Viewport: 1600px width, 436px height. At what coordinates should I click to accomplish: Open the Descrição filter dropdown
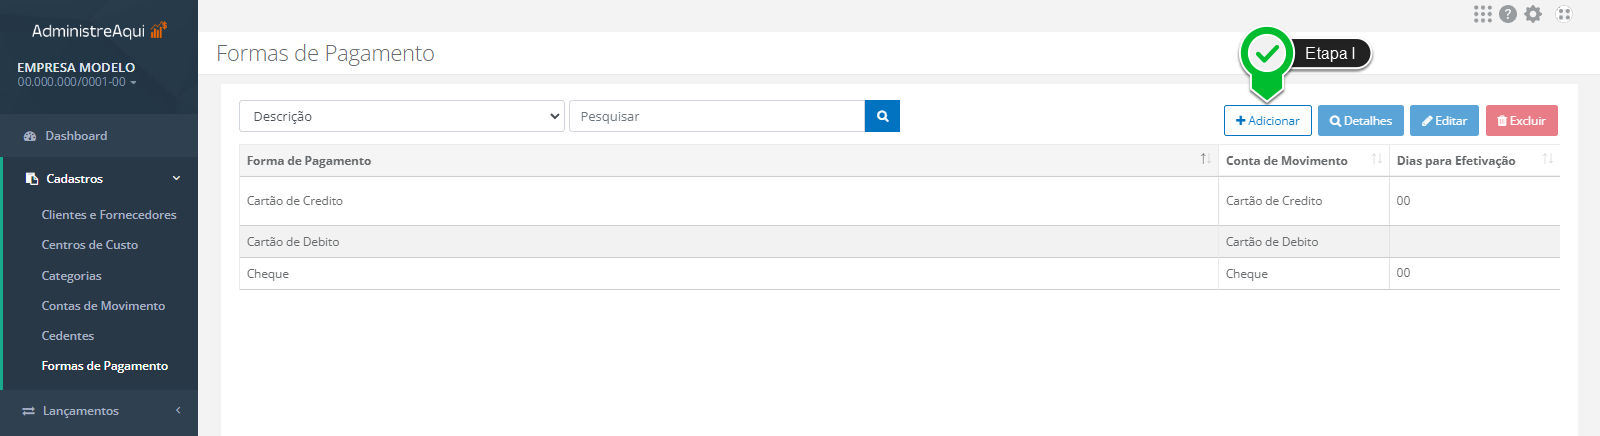tap(402, 116)
